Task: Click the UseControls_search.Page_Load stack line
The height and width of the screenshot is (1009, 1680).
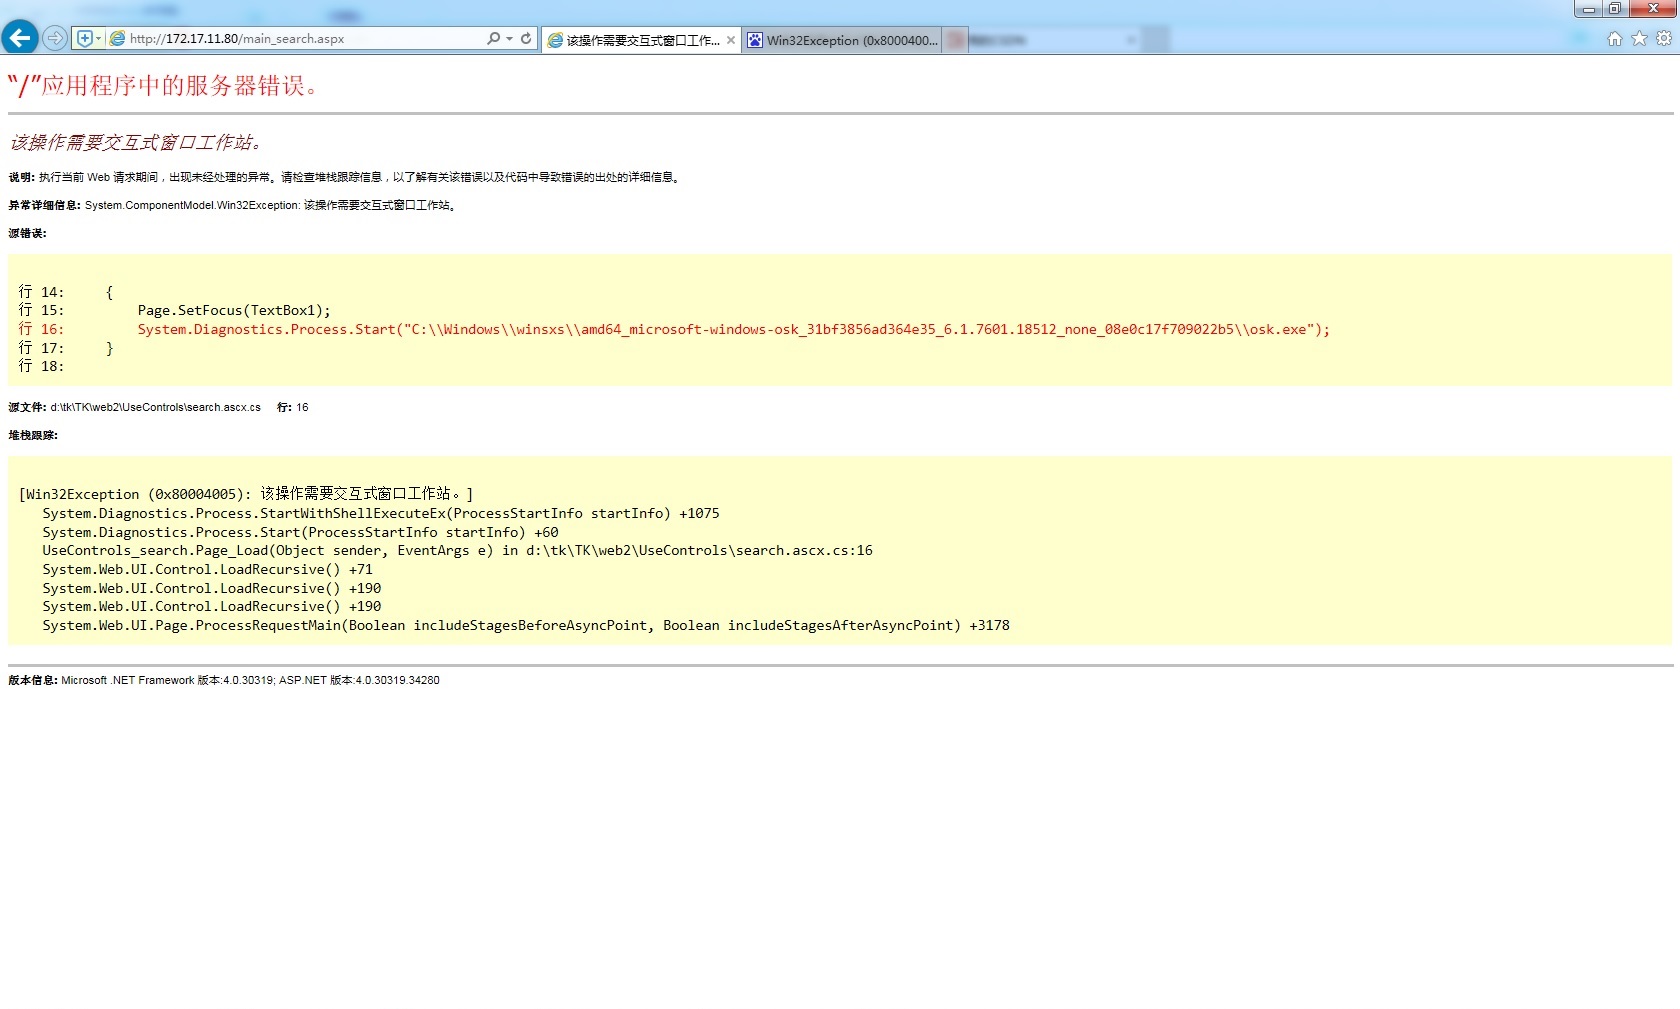Action: click(x=457, y=550)
